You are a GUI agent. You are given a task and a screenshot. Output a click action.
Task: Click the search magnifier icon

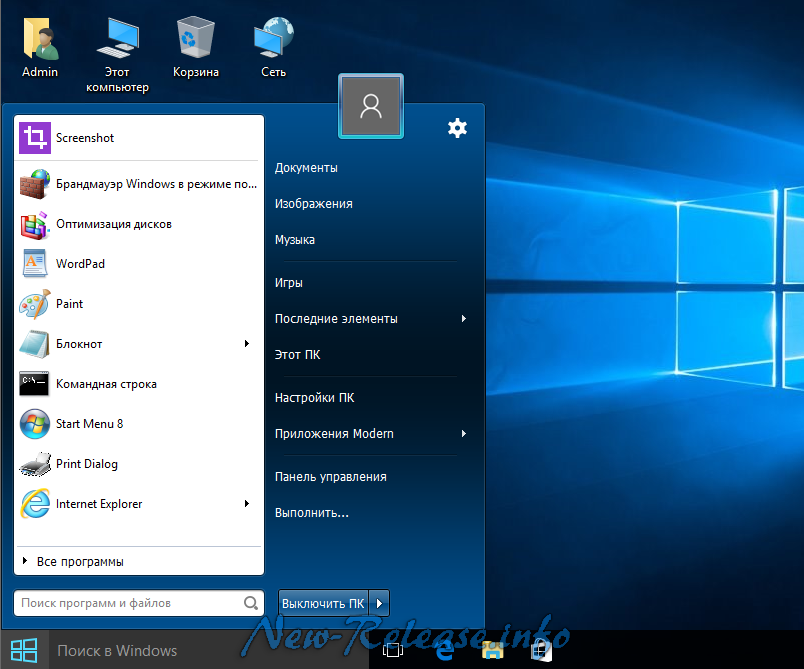click(251, 603)
